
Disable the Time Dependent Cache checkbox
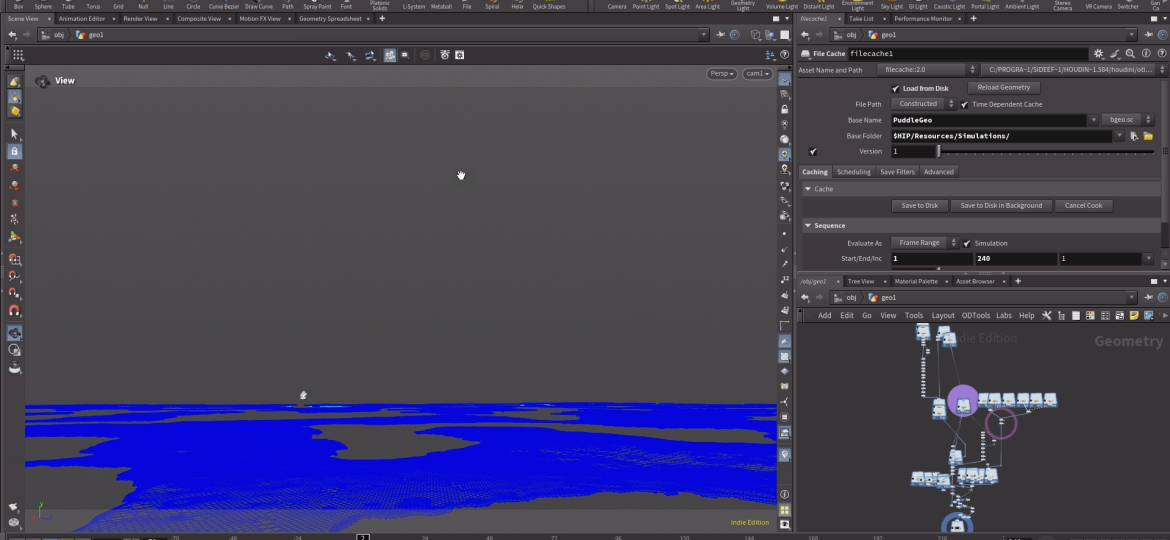click(x=965, y=104)
